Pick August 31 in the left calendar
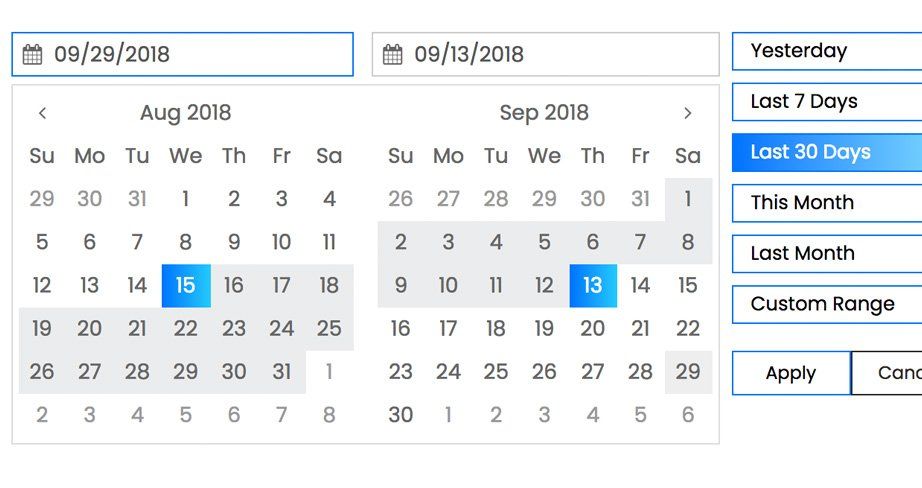Viewport: 922px width, 488px height. 282,372
